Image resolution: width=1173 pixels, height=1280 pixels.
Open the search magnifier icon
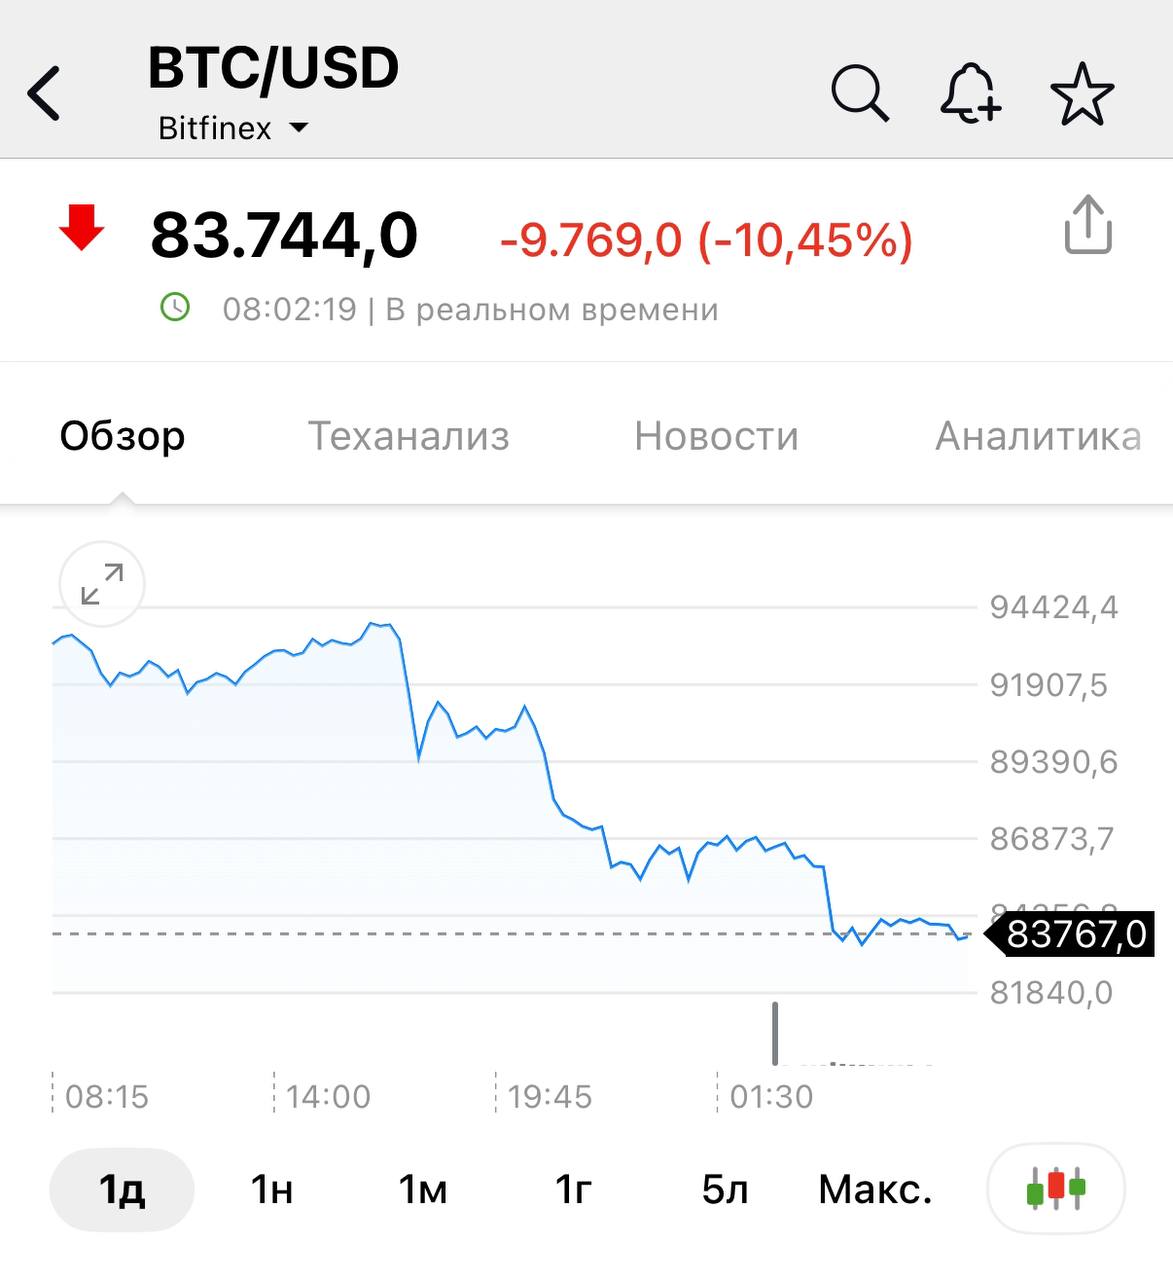click(x=859, y=94)
